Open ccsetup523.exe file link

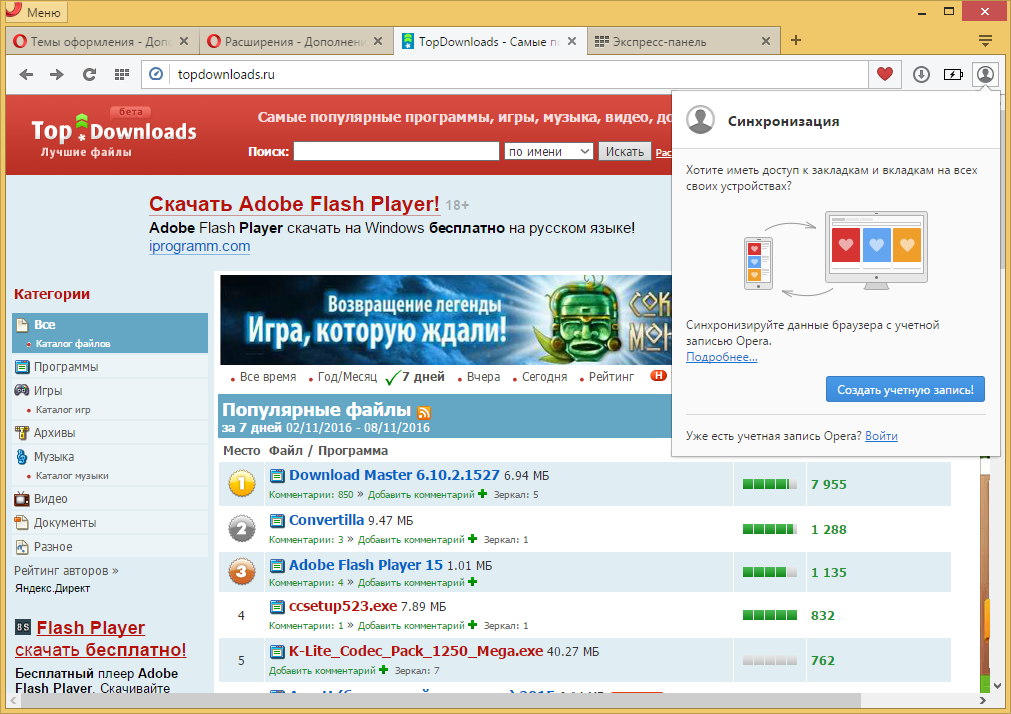click(343, 606)
